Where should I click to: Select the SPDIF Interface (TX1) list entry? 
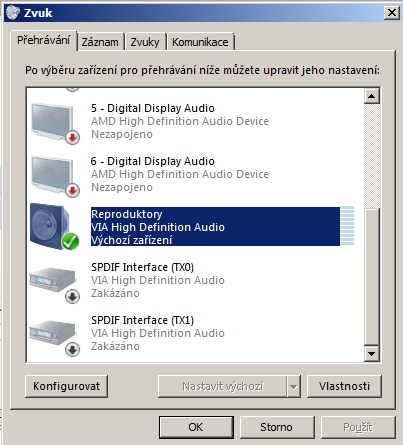click(x=194, y=333)
